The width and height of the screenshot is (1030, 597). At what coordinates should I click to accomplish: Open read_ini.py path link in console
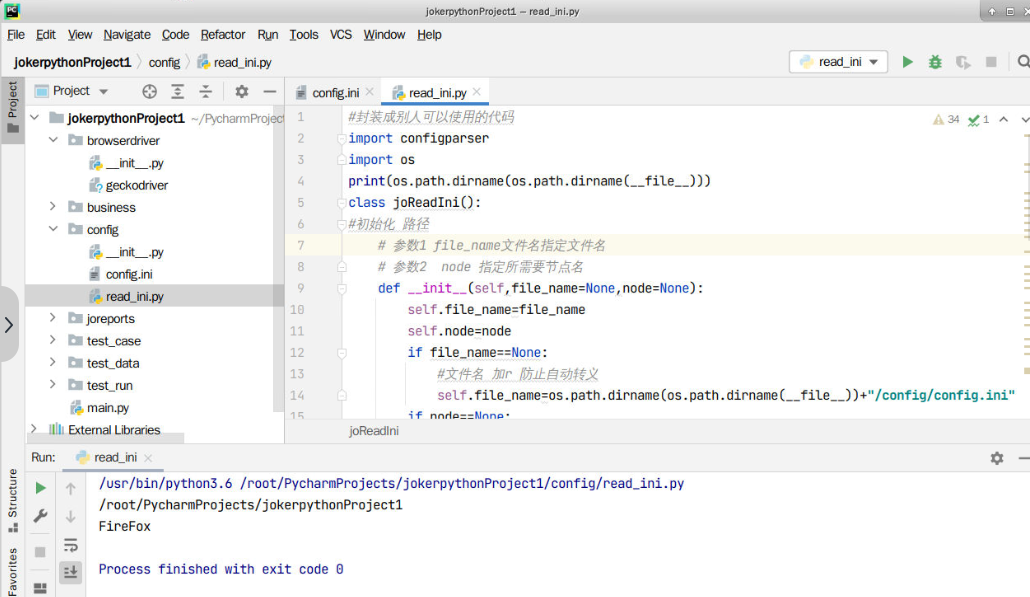(x=462, y=483)
